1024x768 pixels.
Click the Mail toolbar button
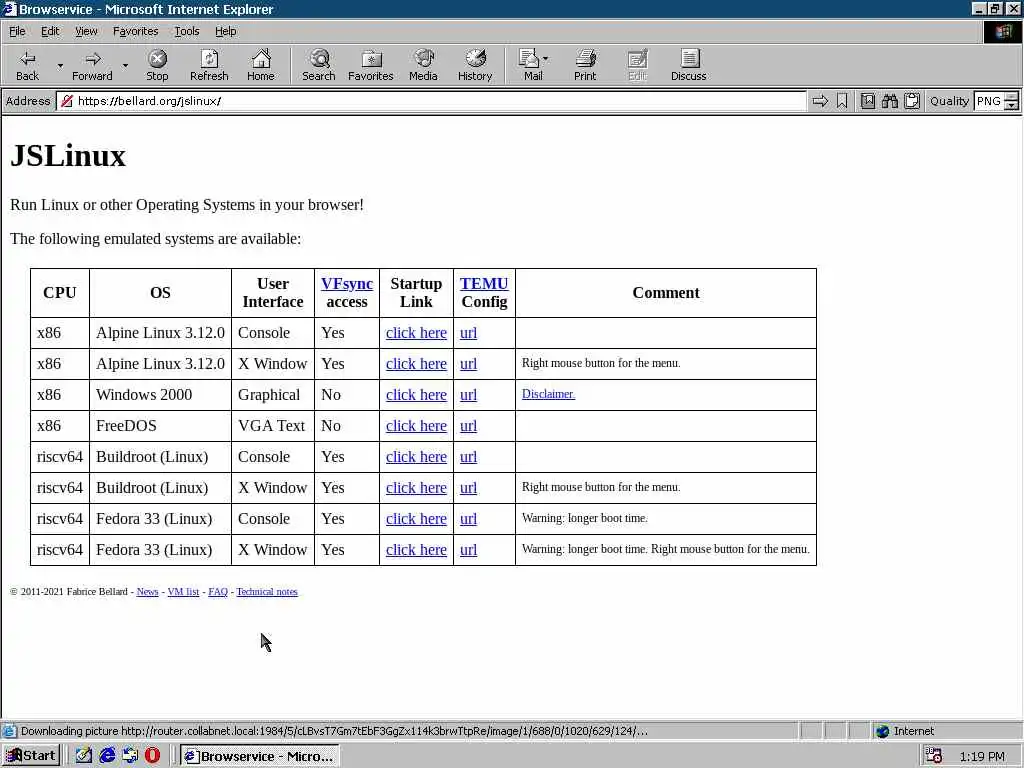(533, 65)
